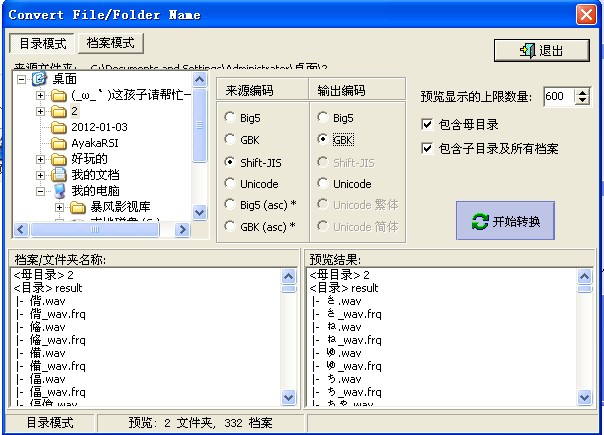Click the preview limit field showing 600
This screenshot has height=435, width=604.
coord(560,96)
